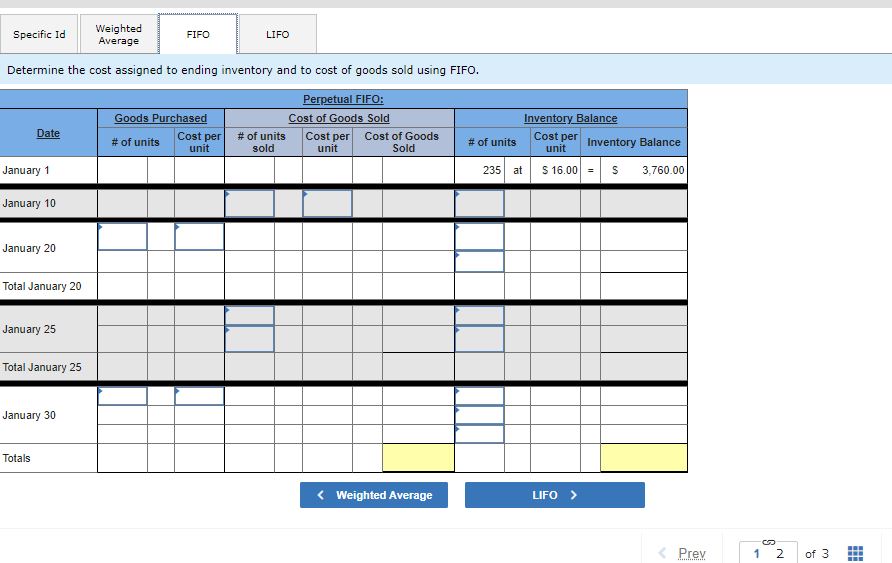Image resolution: width=892 pixels, height=563 pixels.
Task: Click the Totals inventory balance yellow cell
Action: coord(643,458)
